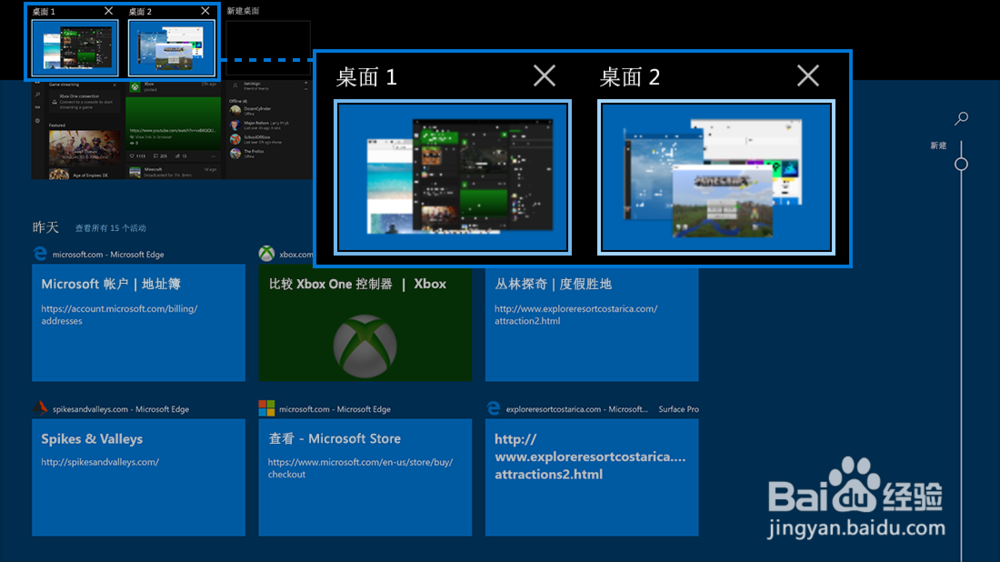Close 桌面 2 in the small desktop strip
Screen dimensions: 1000x562
(x=205, y=11)
